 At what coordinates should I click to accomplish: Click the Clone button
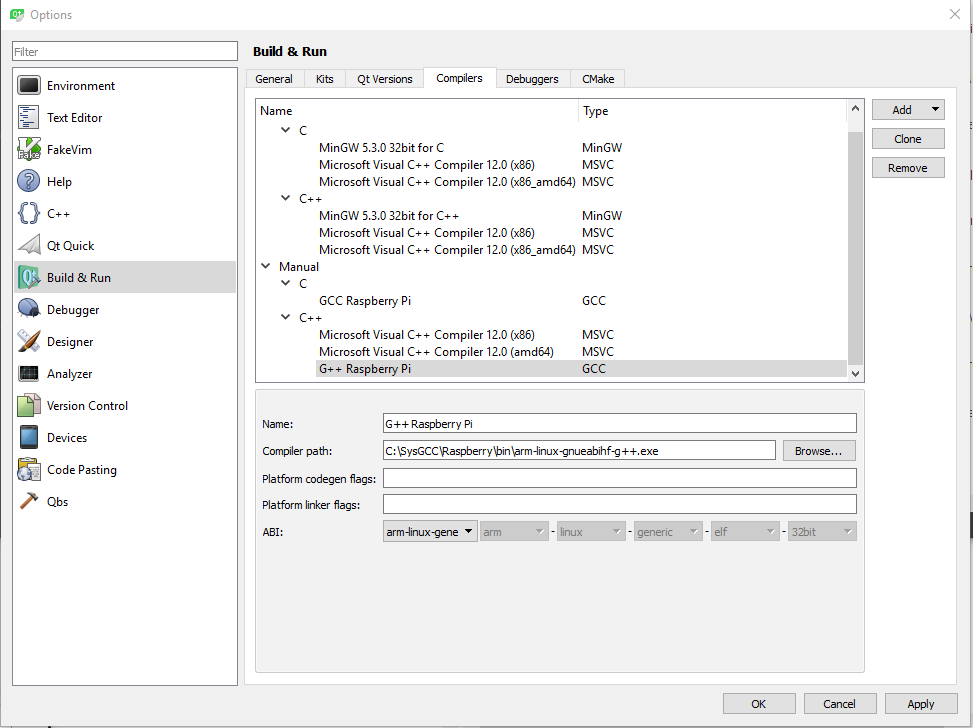908,139
